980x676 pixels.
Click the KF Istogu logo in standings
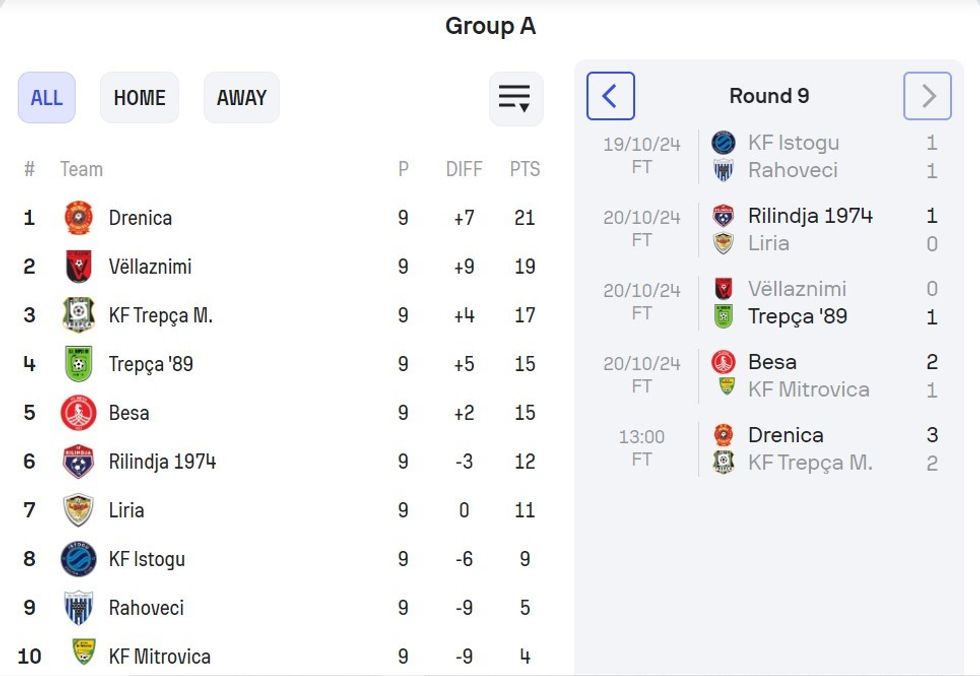click(x=78, y=559)
